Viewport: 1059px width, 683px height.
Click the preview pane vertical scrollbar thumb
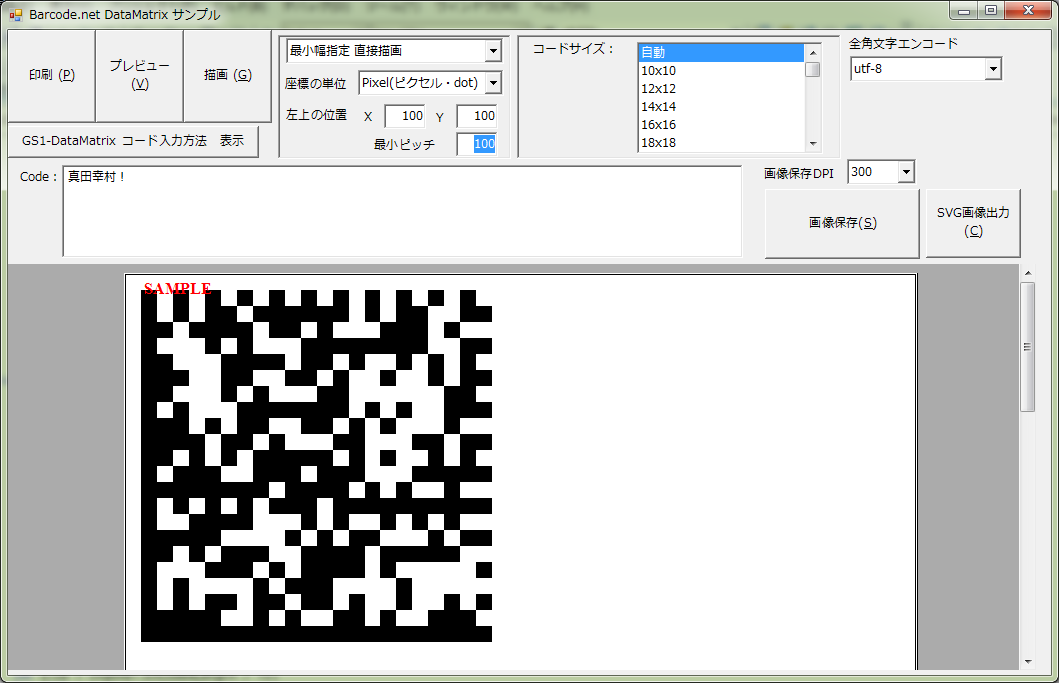click(x=1027, y=347)
